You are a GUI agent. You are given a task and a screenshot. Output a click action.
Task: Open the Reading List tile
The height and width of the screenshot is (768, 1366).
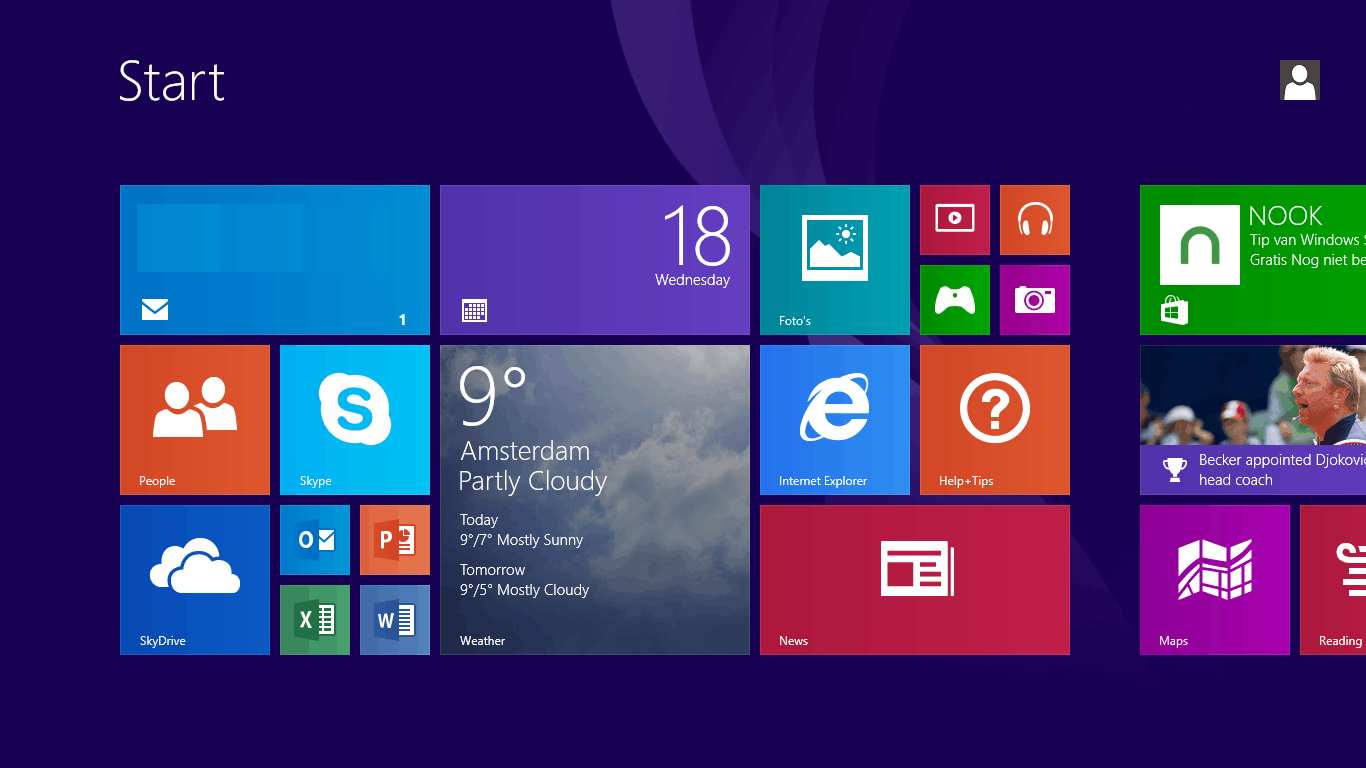coord(1333,580)
